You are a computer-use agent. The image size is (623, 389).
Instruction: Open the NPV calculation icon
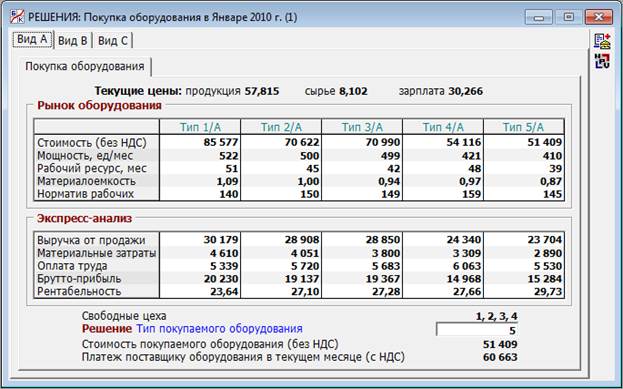(602, 61)
